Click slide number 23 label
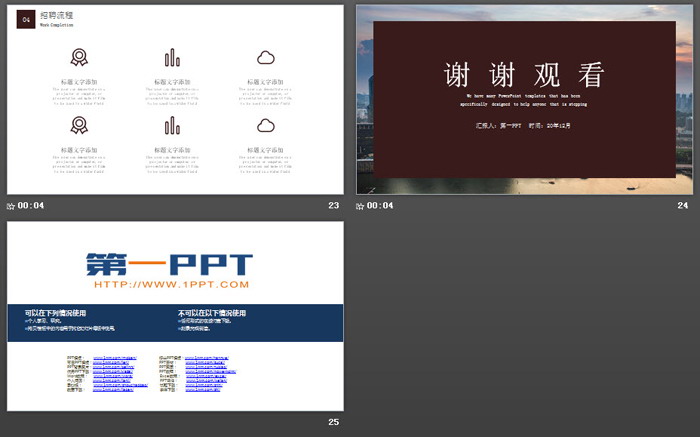700x437 pixels. 333,205
